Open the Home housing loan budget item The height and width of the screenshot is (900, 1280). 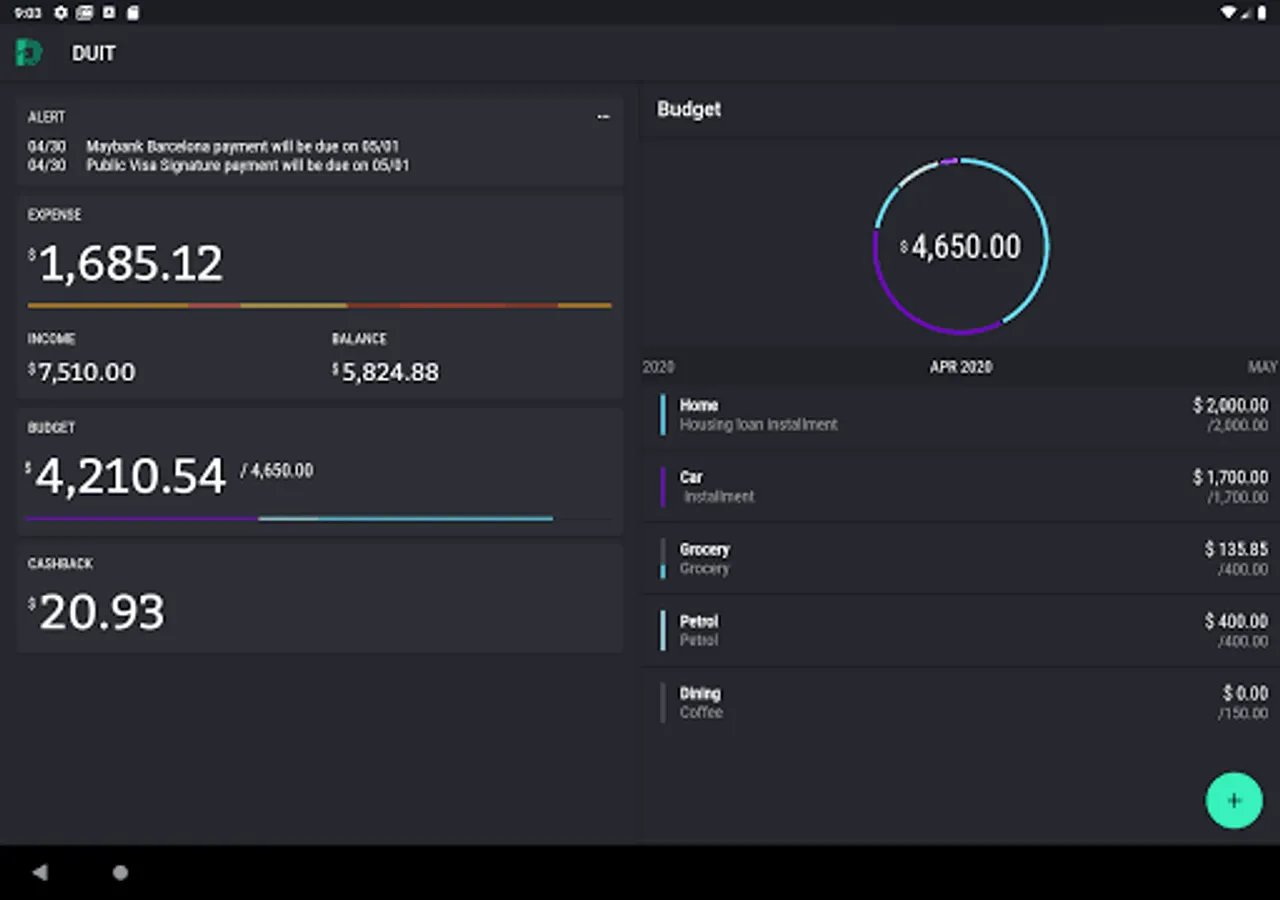pyautogui.click(x=960, y=415)
